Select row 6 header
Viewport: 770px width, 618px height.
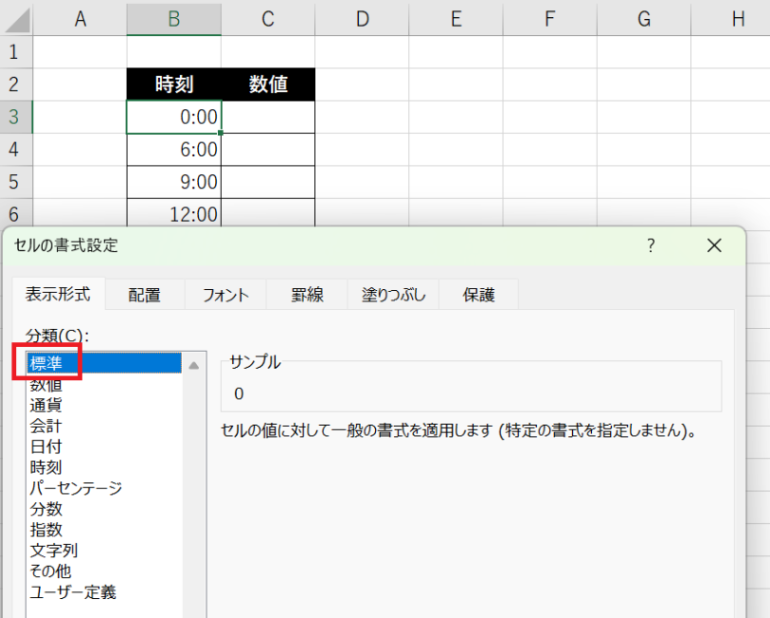(16, 213)
